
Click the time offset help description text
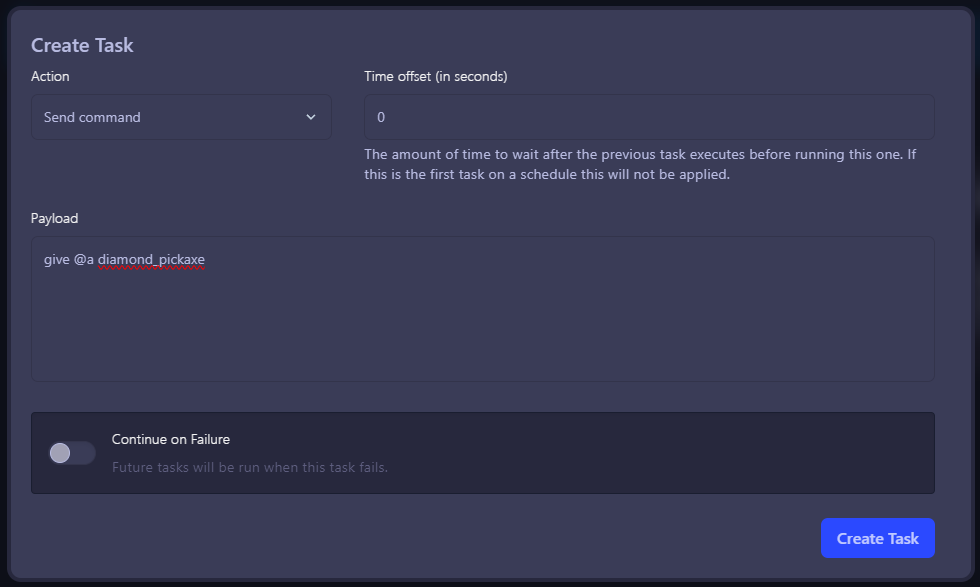(x=640, y=164)
